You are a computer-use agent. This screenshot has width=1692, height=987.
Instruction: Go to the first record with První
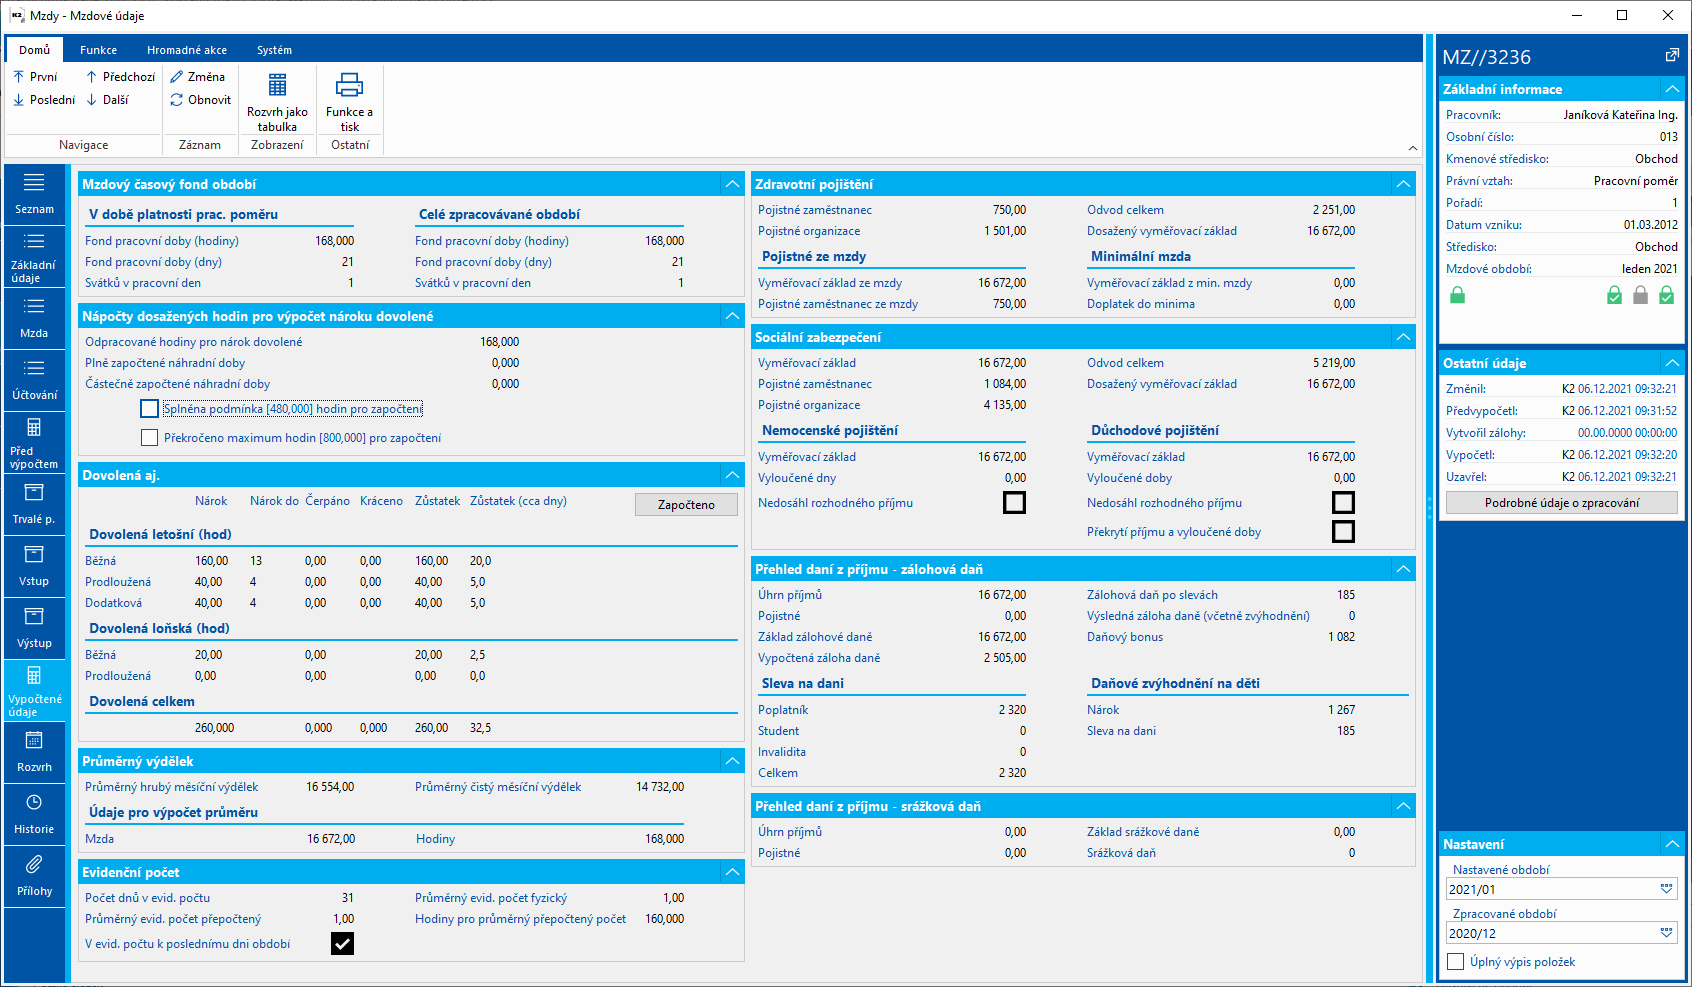[x=35, y=77]
